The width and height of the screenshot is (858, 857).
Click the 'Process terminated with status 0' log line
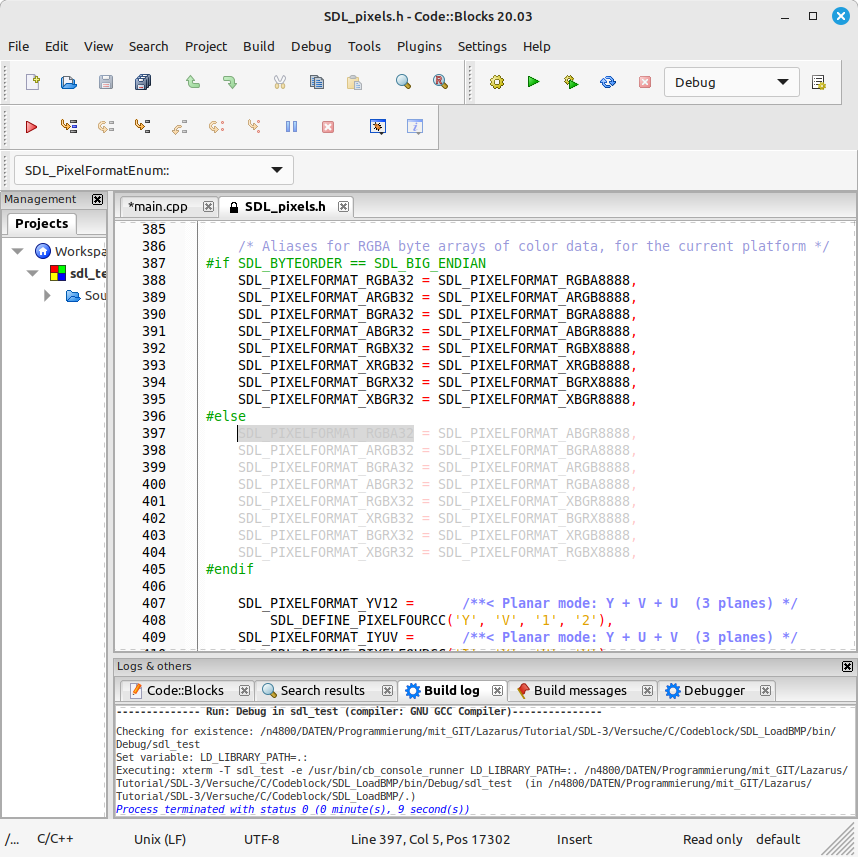(x=292, y=809)
